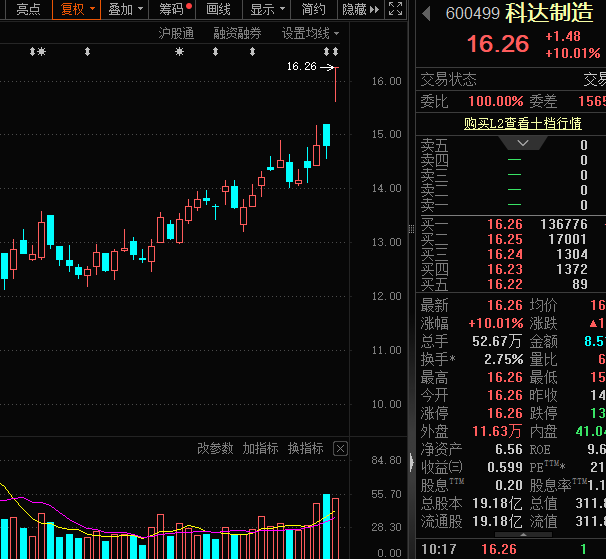Click 换指标 to change the indicator
The width and height of the screenshot is (606, 559).
click(x=305, y=448)
